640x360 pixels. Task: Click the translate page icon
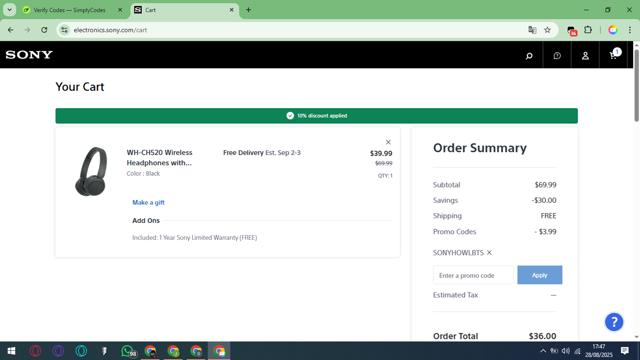pyautogui.click(x=532, y=30)
